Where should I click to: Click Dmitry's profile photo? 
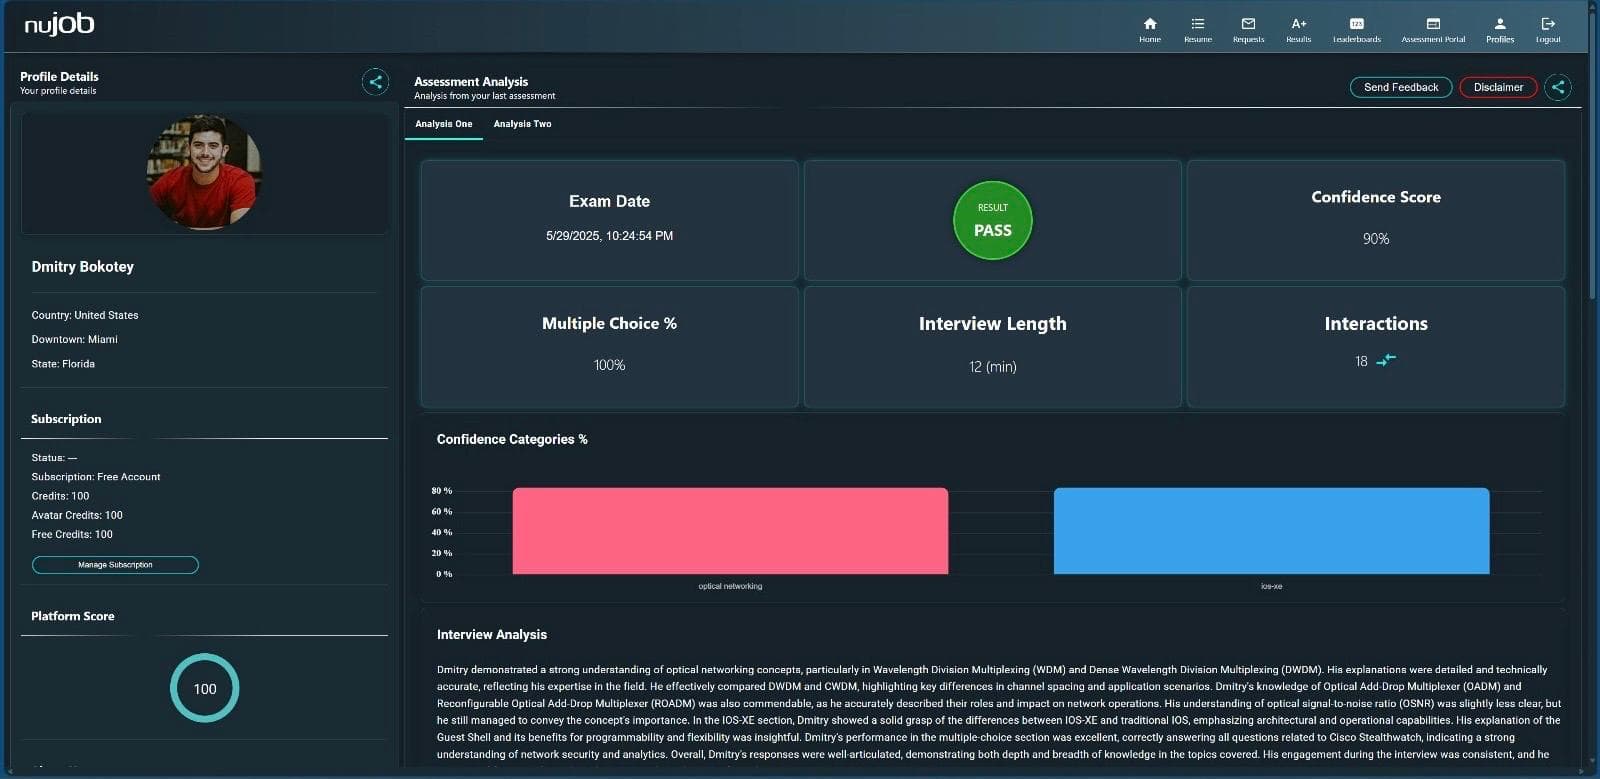(204, 171)
